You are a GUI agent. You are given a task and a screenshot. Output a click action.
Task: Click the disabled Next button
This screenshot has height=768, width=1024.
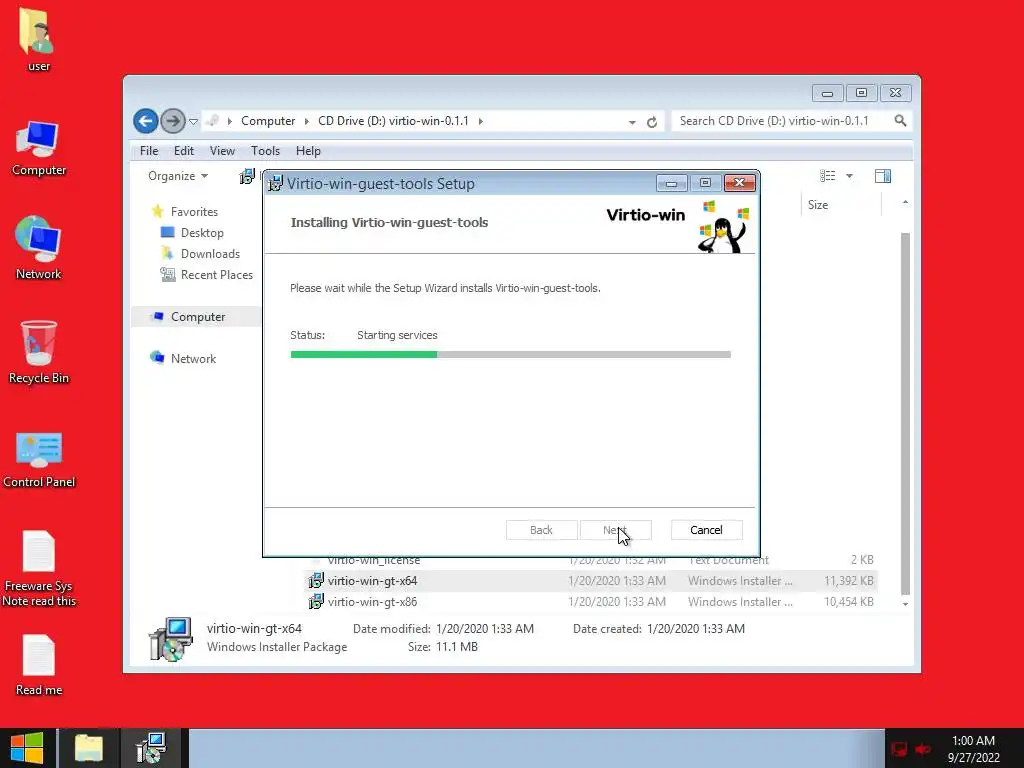(x=615, y=530)
